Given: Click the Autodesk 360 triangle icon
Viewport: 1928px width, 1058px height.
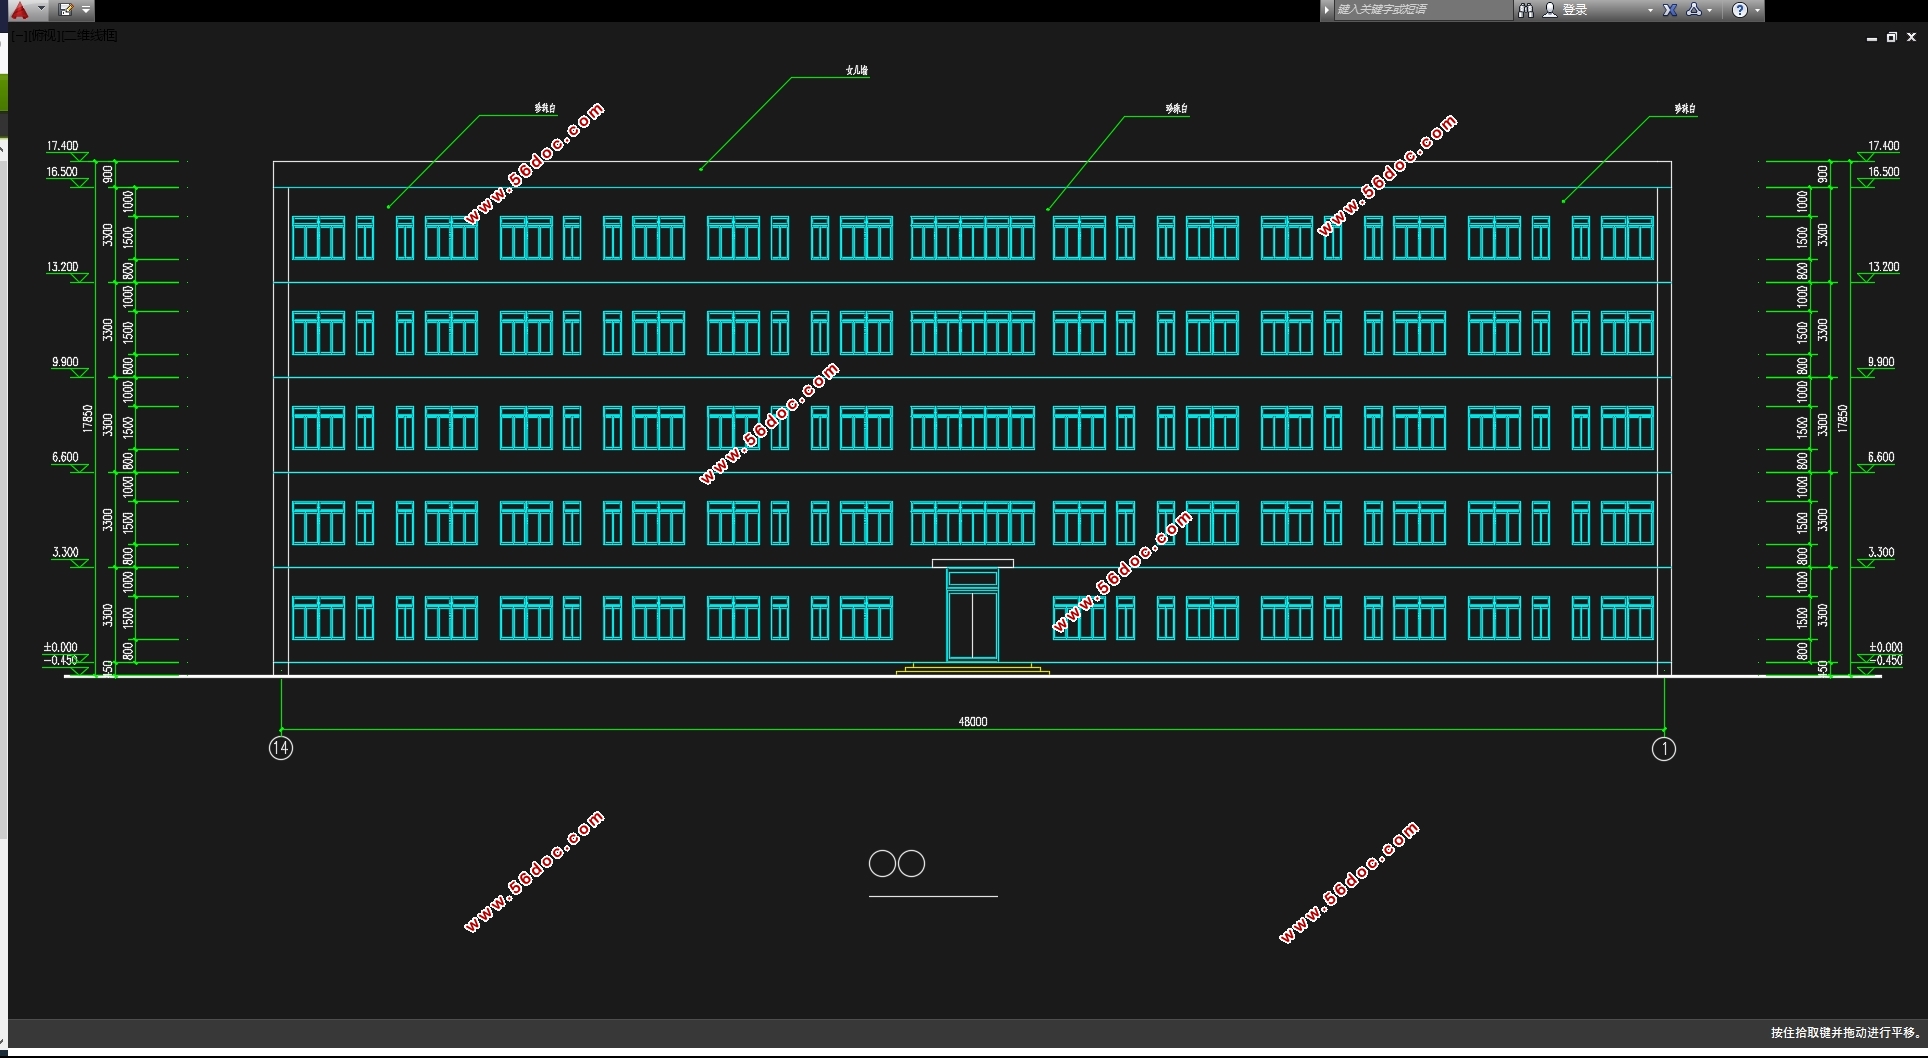Looking at the screenshot, I should coord(1693,10).
